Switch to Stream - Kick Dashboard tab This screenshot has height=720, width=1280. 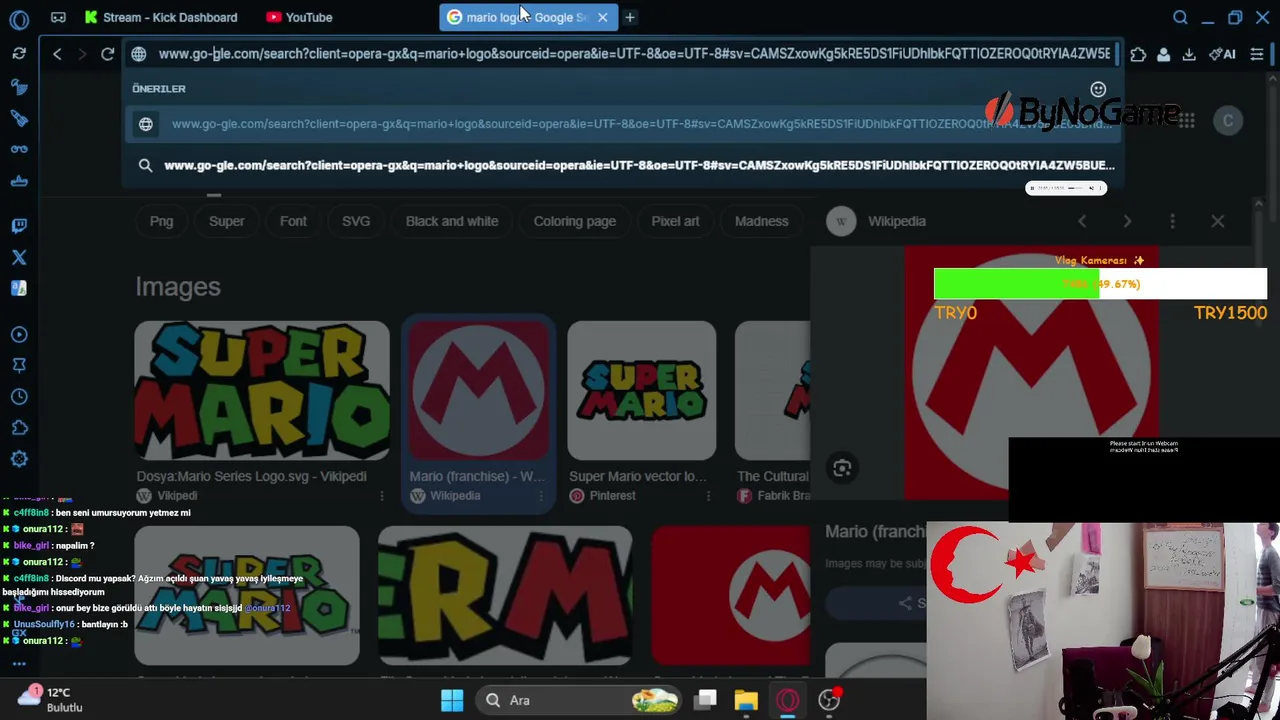[x=160, y=17]
